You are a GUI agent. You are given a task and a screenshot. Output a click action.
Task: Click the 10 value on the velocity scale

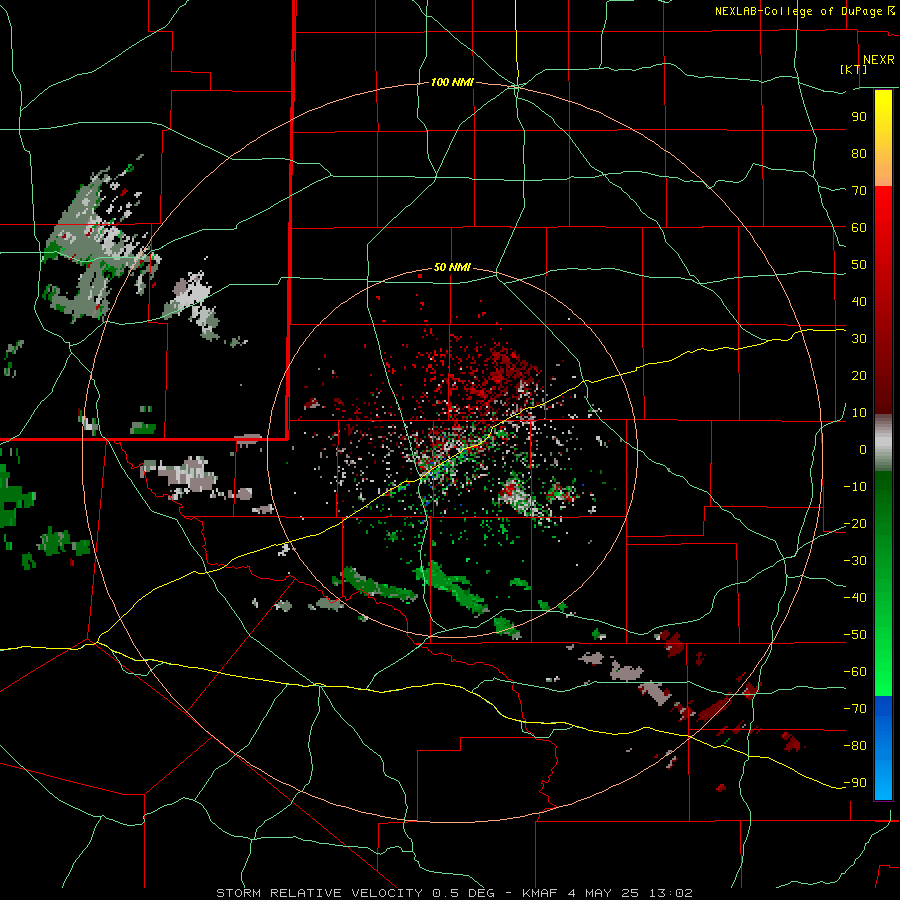(x=859, y=413)
